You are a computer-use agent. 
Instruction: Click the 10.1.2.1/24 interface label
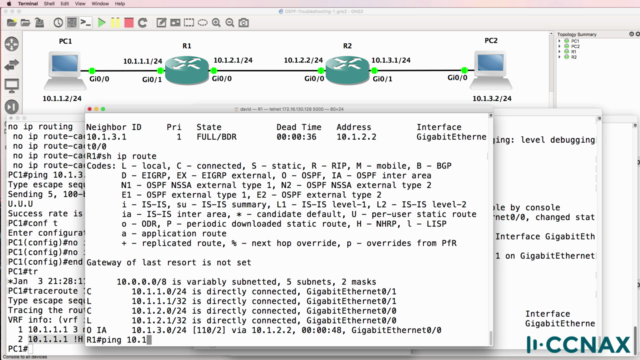pyautogui.click(x=233, y=60)
